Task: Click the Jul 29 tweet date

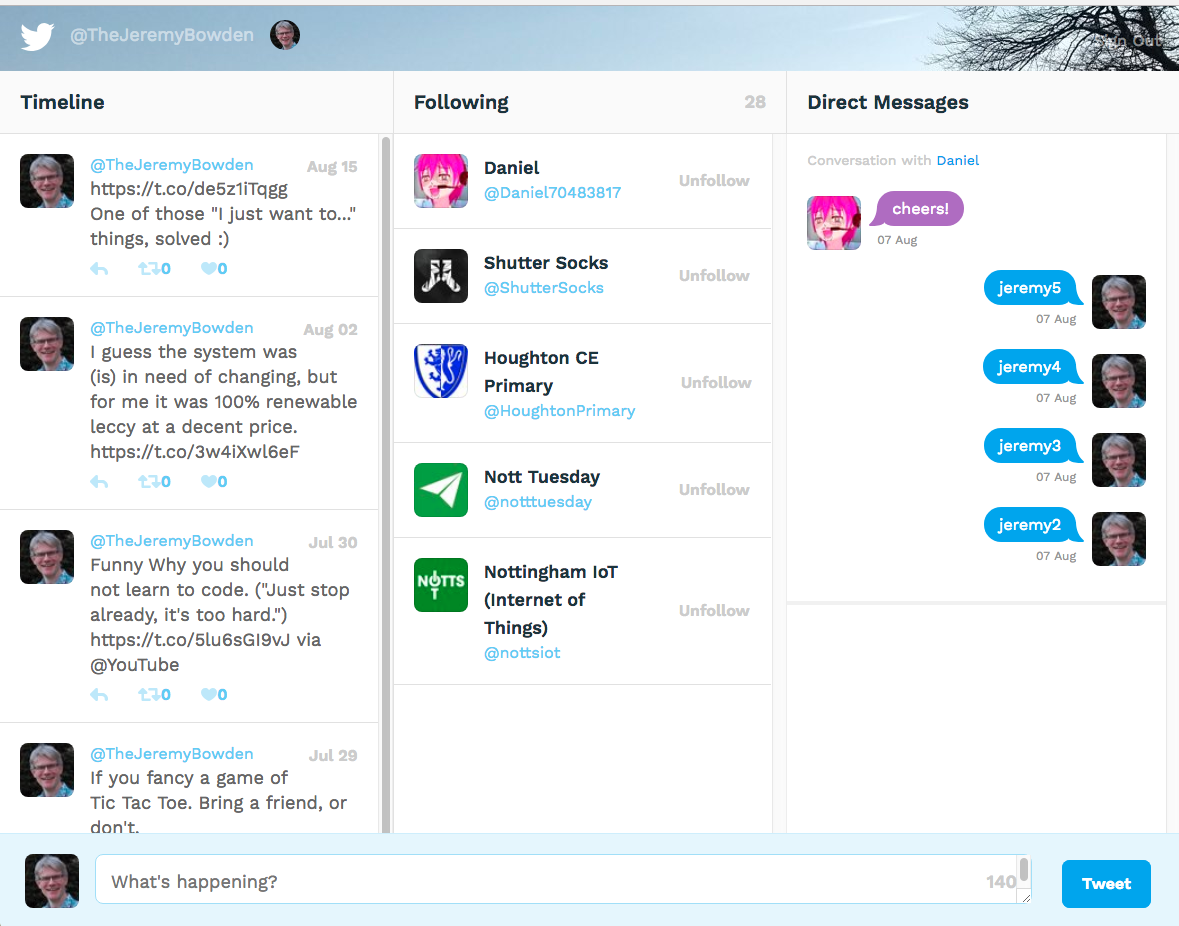Action: click(332, 755)
